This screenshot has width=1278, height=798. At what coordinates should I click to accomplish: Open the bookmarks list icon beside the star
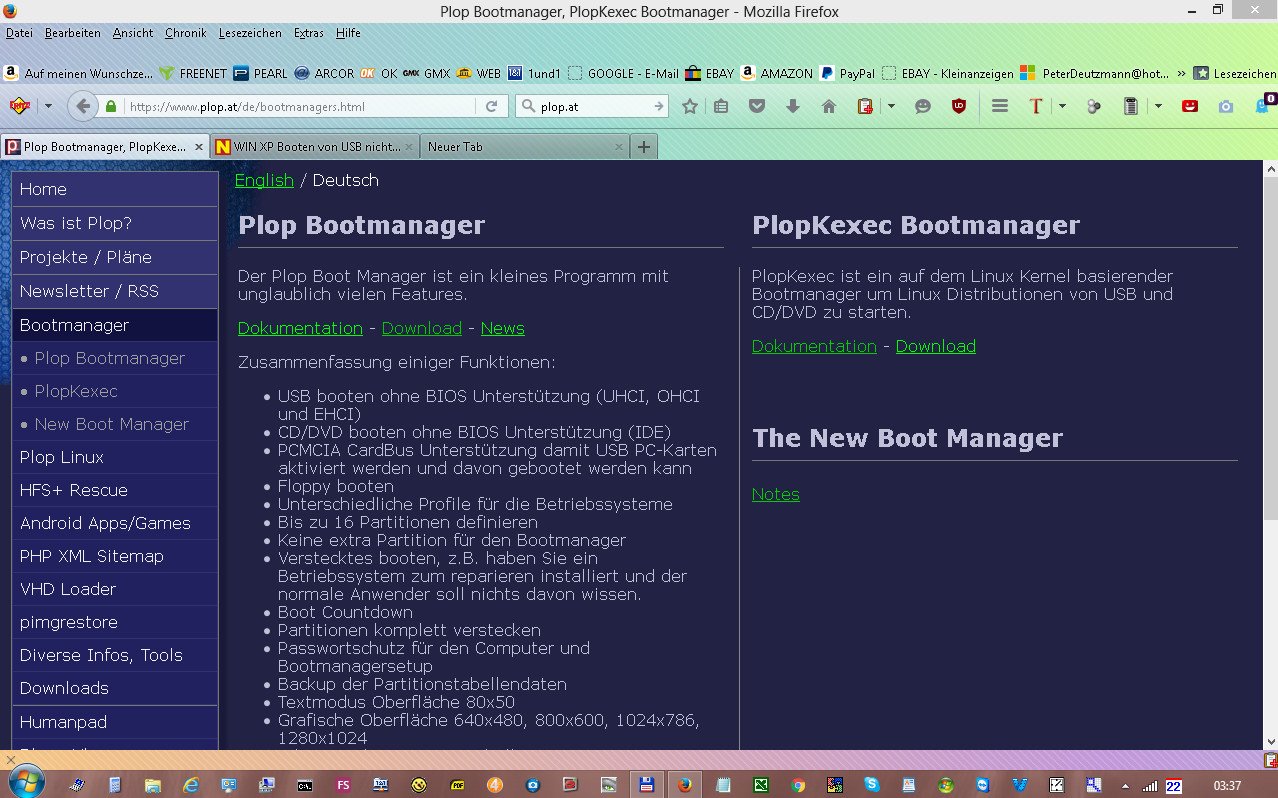click(x=721, y=106)
